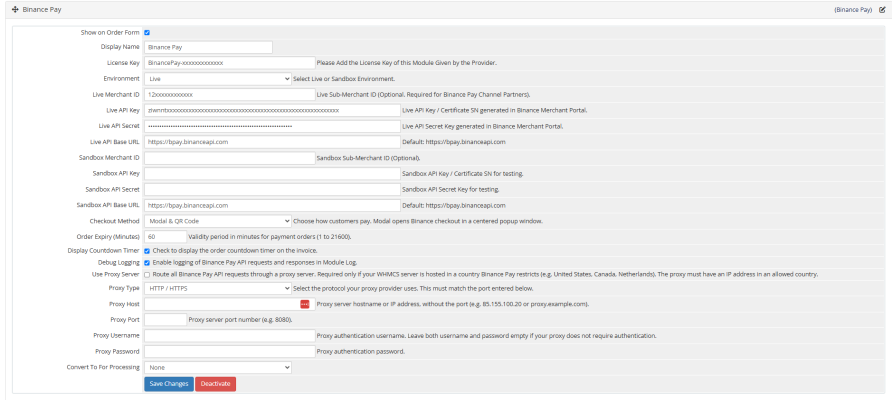Toggle Show on Order Form checkbox
The height and width of the screenshot is (400, 892).
[147, 32]
